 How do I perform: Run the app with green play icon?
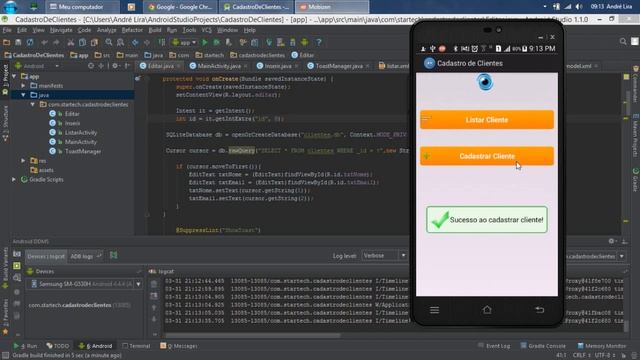tap(205, 42)
